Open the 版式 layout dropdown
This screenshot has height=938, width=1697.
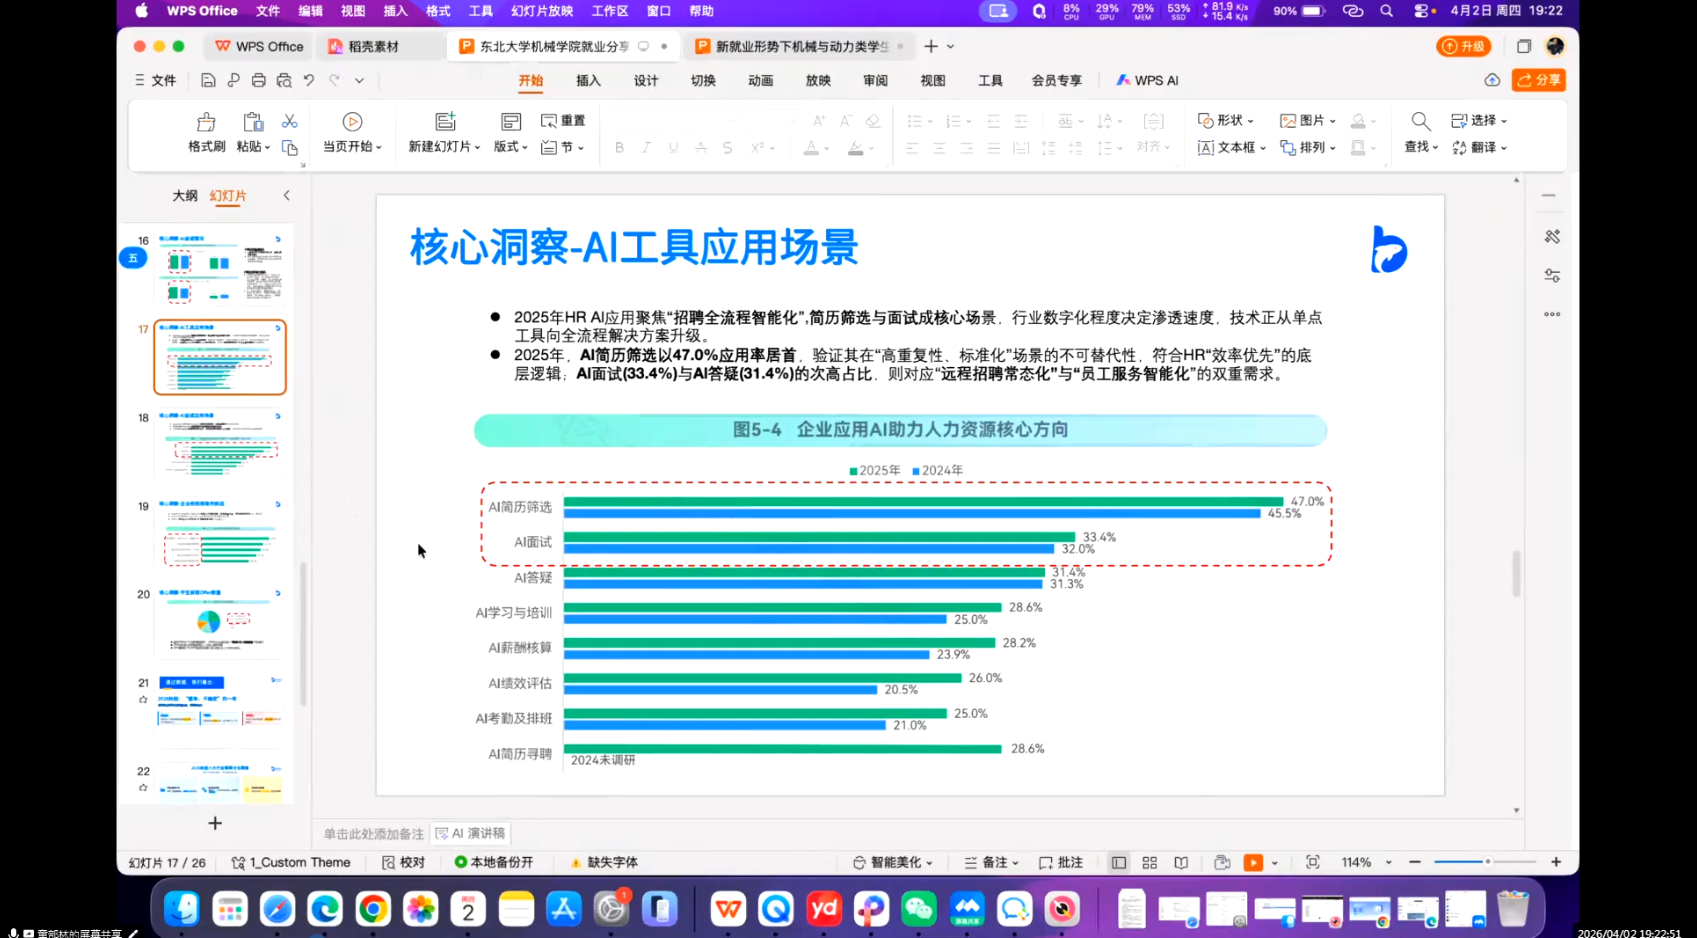[x=511, y=147]
